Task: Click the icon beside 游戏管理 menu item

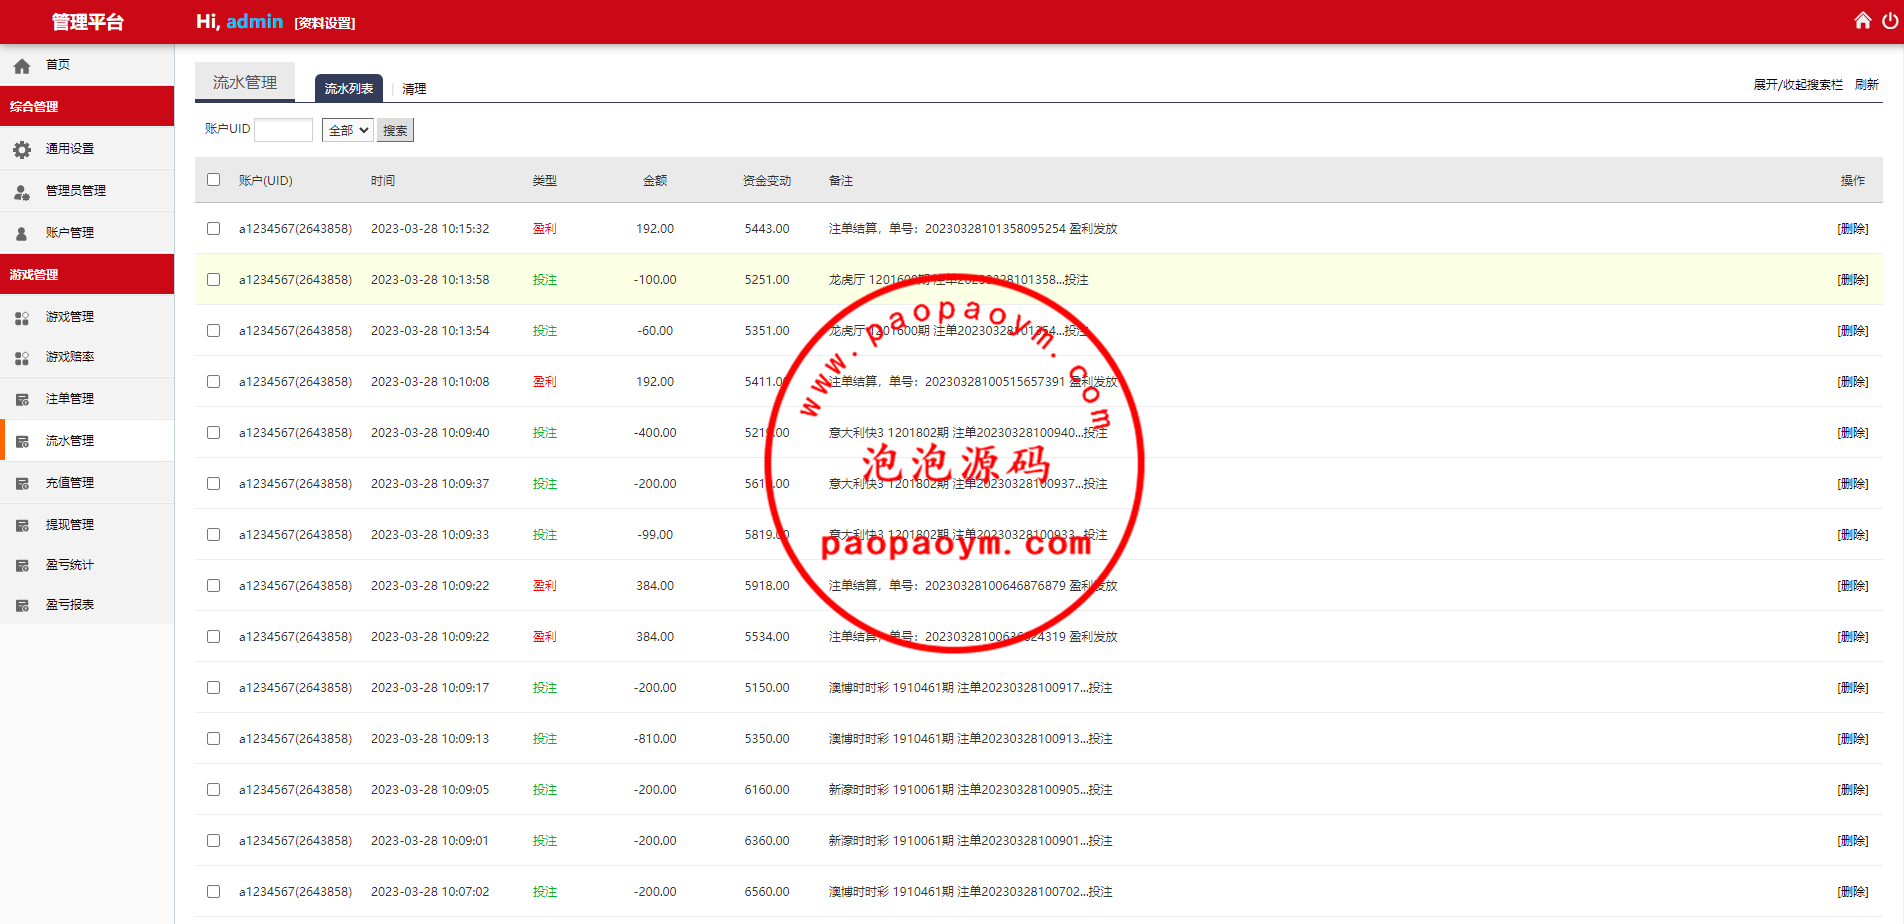Action: pyautogui.click(x=22, y=317)
